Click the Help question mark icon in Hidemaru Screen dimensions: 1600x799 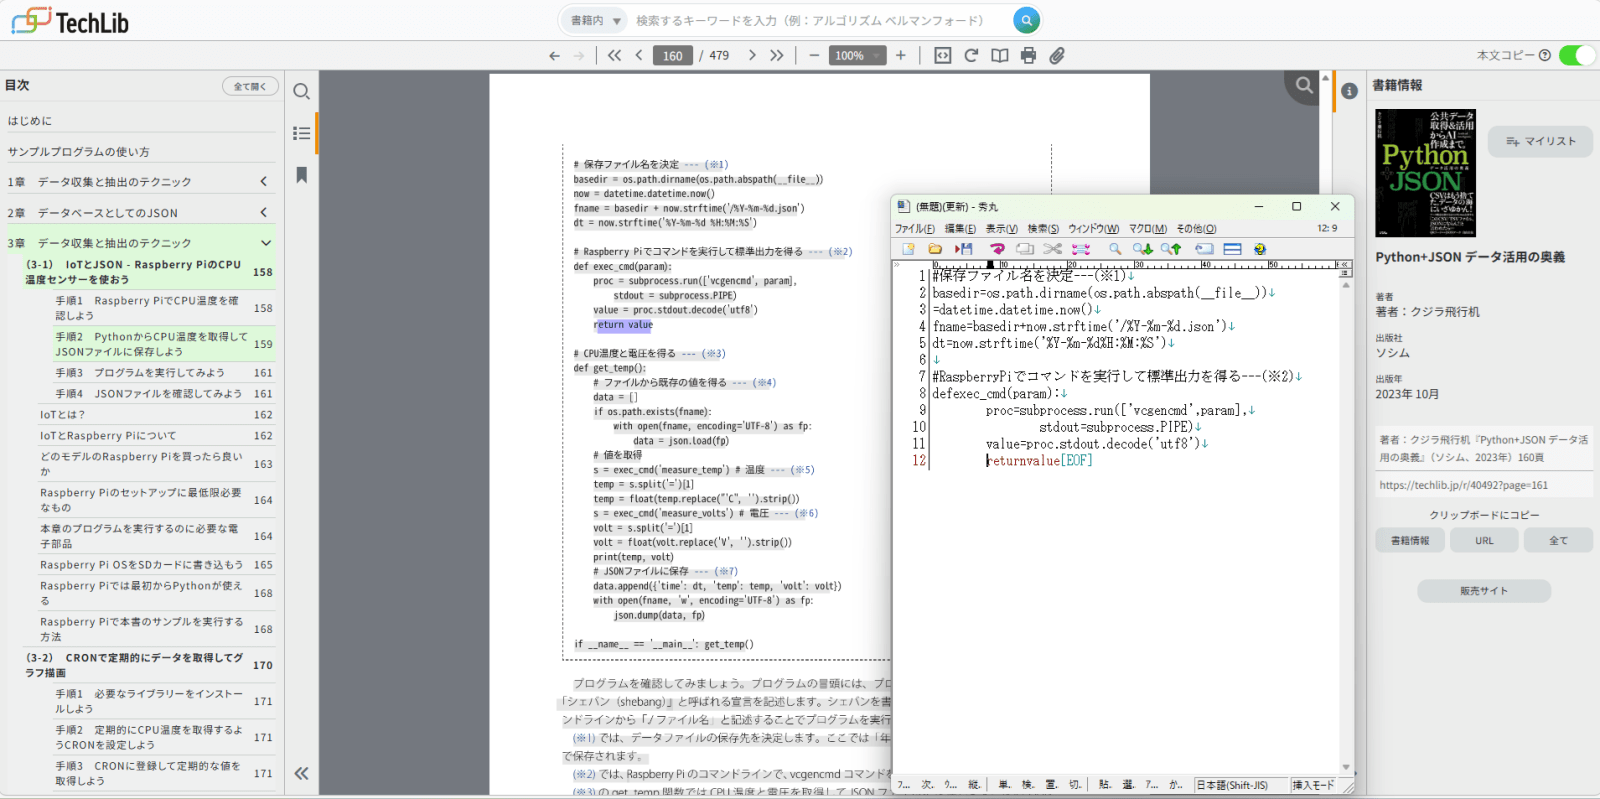1259,249
